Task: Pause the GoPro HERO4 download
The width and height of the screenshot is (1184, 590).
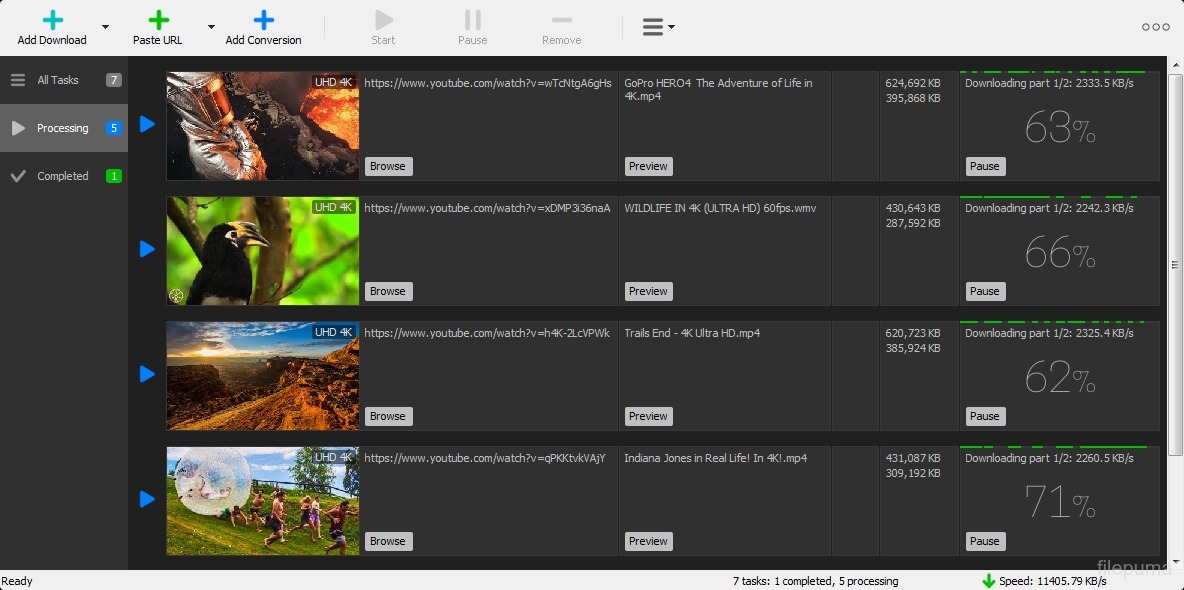Action: [984, 166]
